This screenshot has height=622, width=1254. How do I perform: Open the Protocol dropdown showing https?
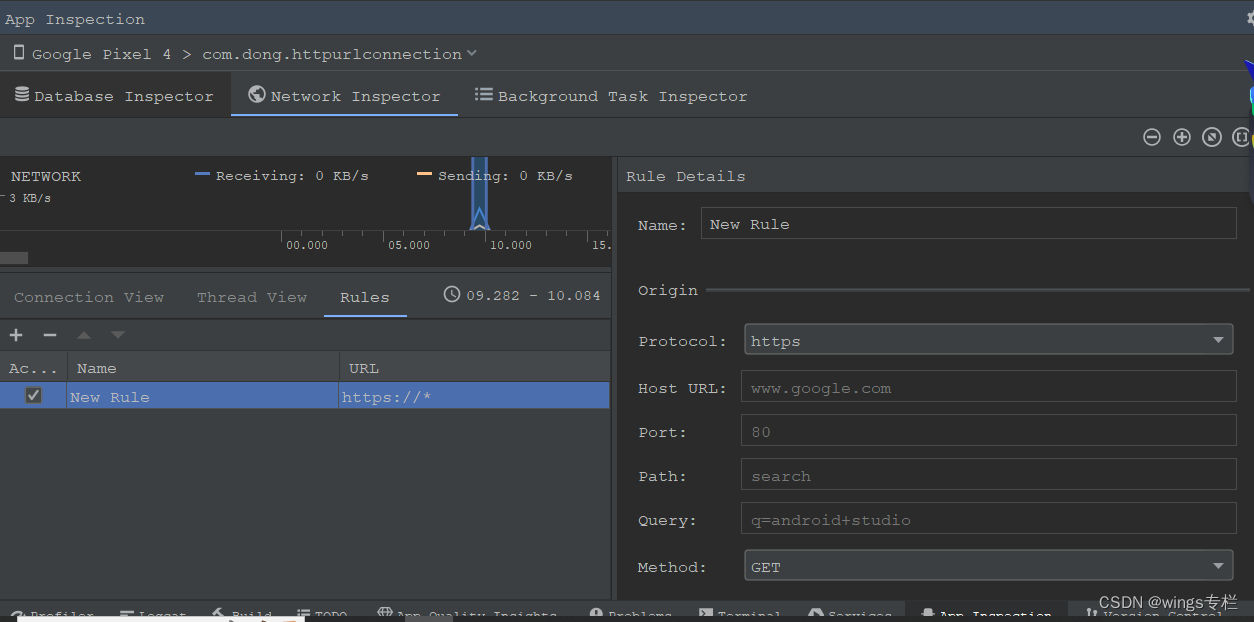pyautogui.click(x=989, y=340)
